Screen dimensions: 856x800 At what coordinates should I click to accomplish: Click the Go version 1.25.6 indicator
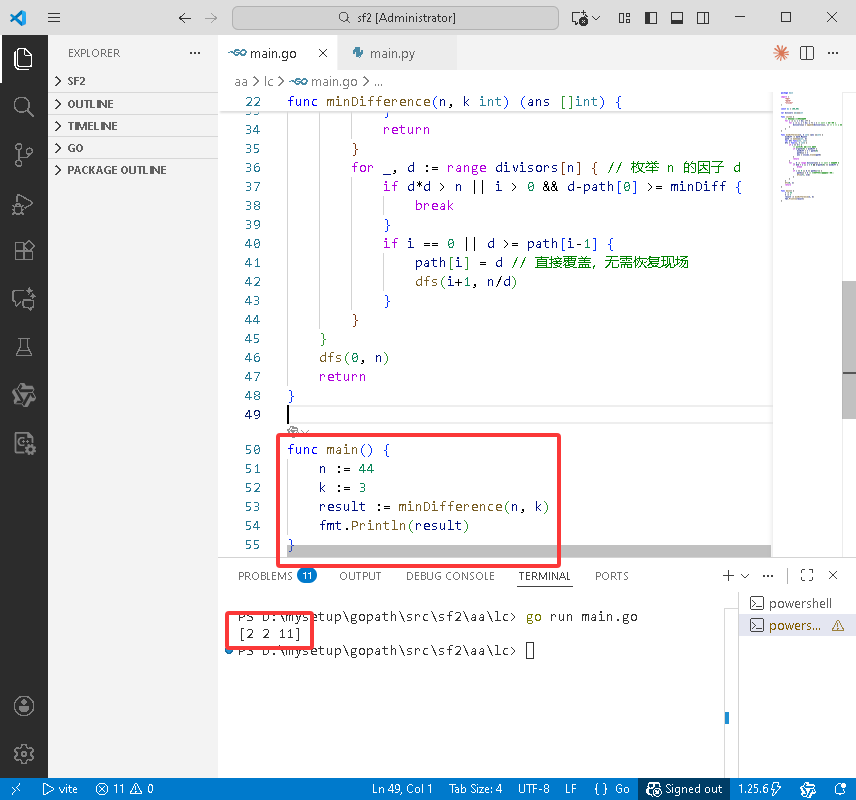coord(759,789)
